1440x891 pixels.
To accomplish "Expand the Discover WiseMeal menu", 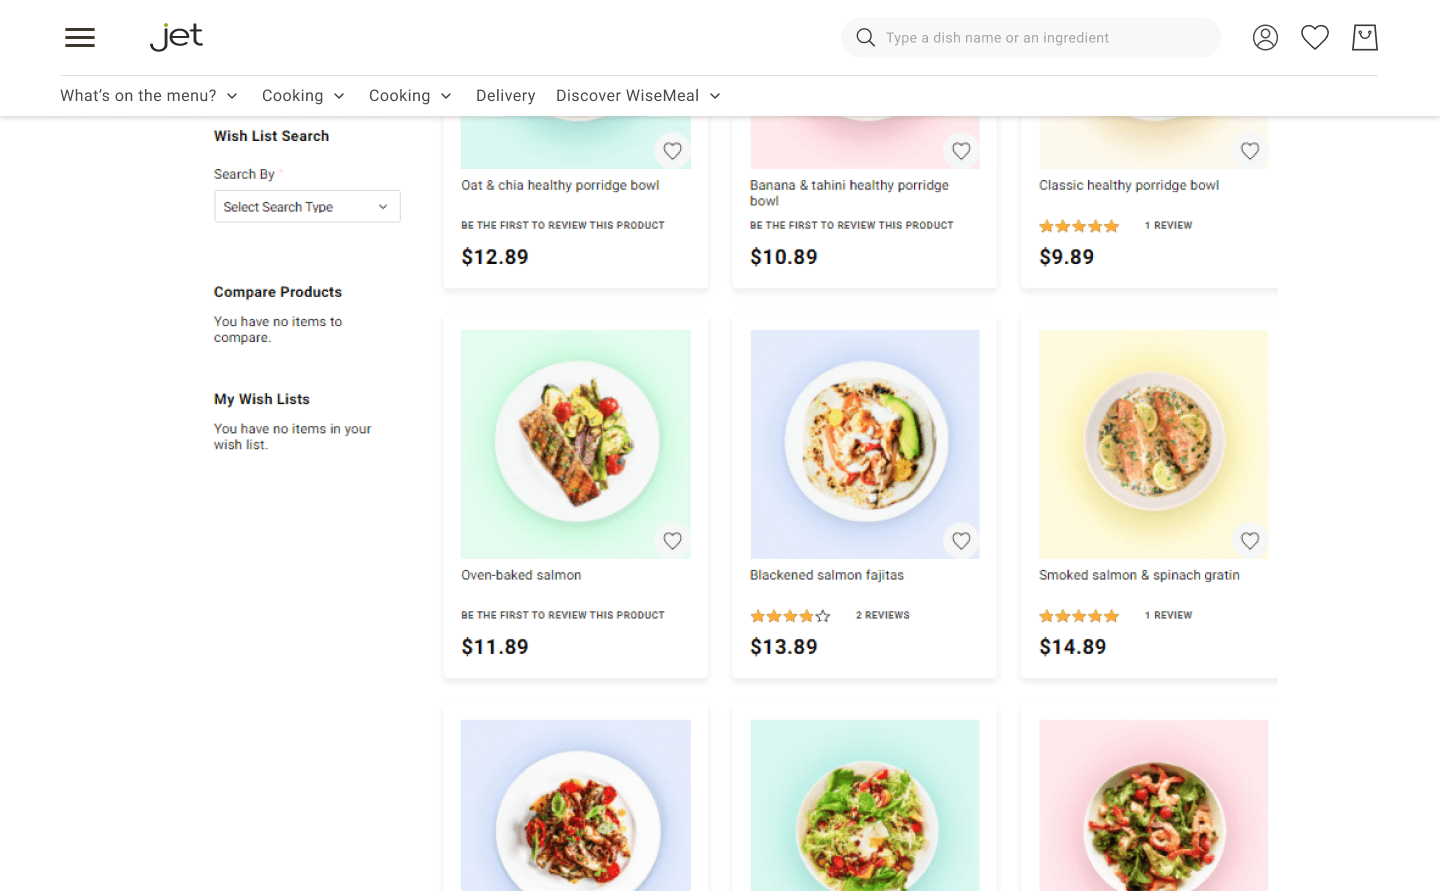I will click(x=638, y=96).
